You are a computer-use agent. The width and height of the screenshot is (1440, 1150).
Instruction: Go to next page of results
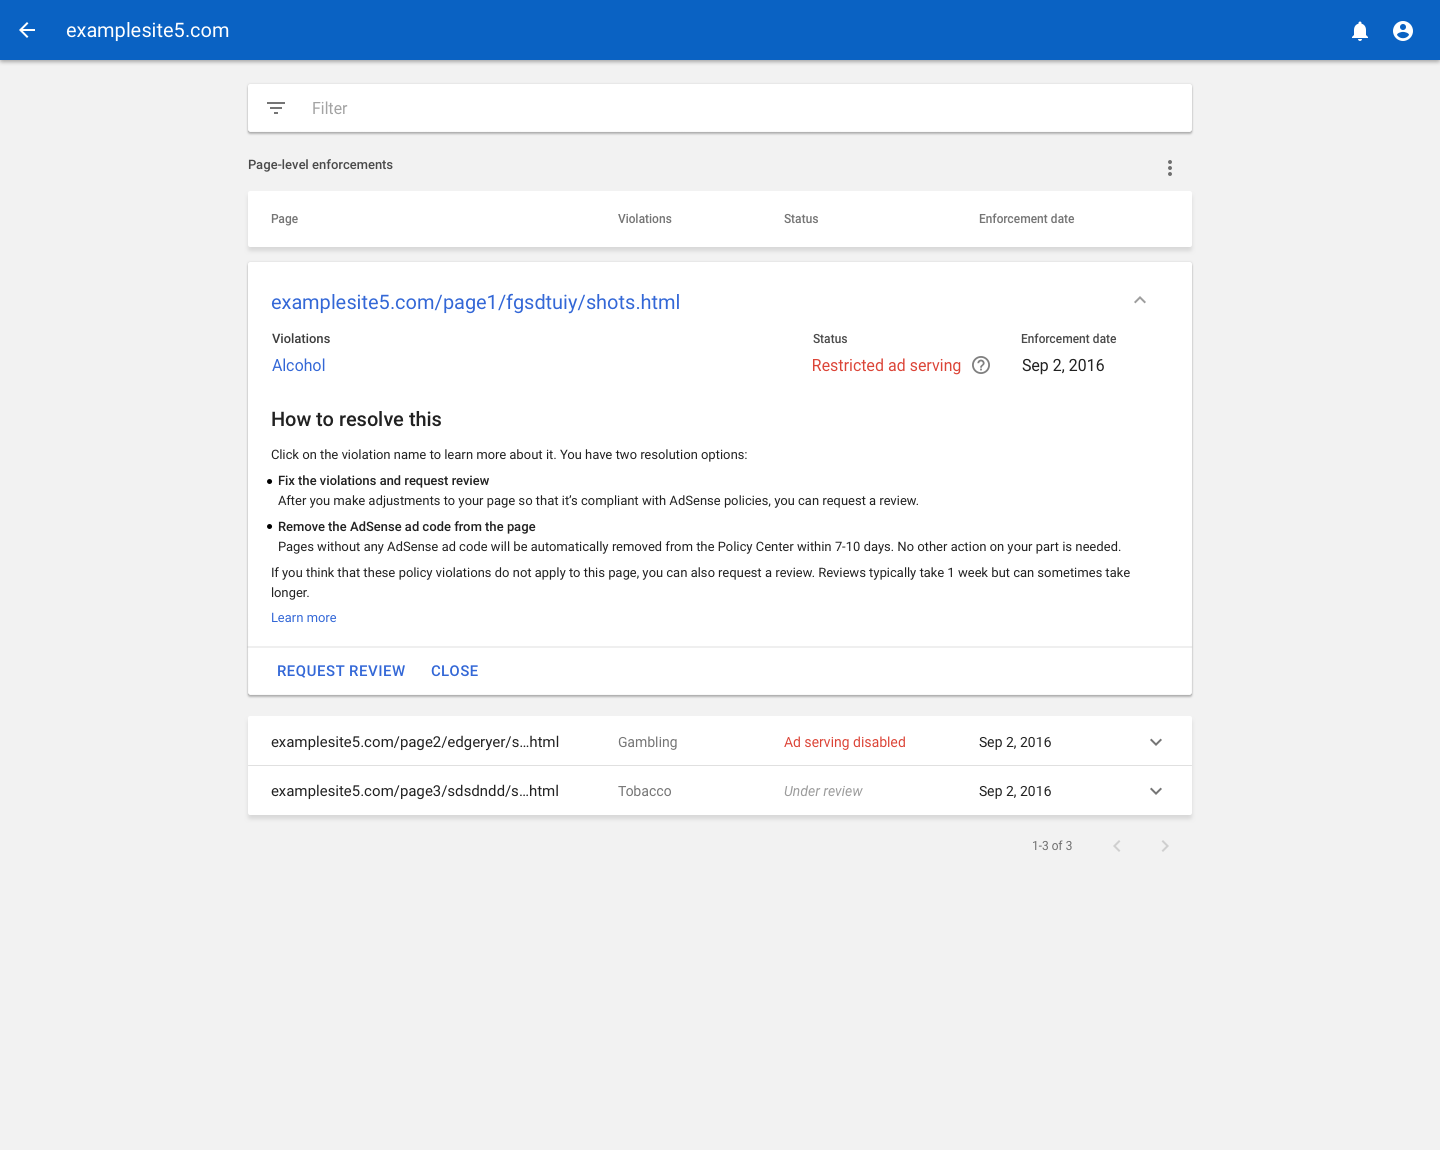pyautogui.click(x=1164, y=846)
